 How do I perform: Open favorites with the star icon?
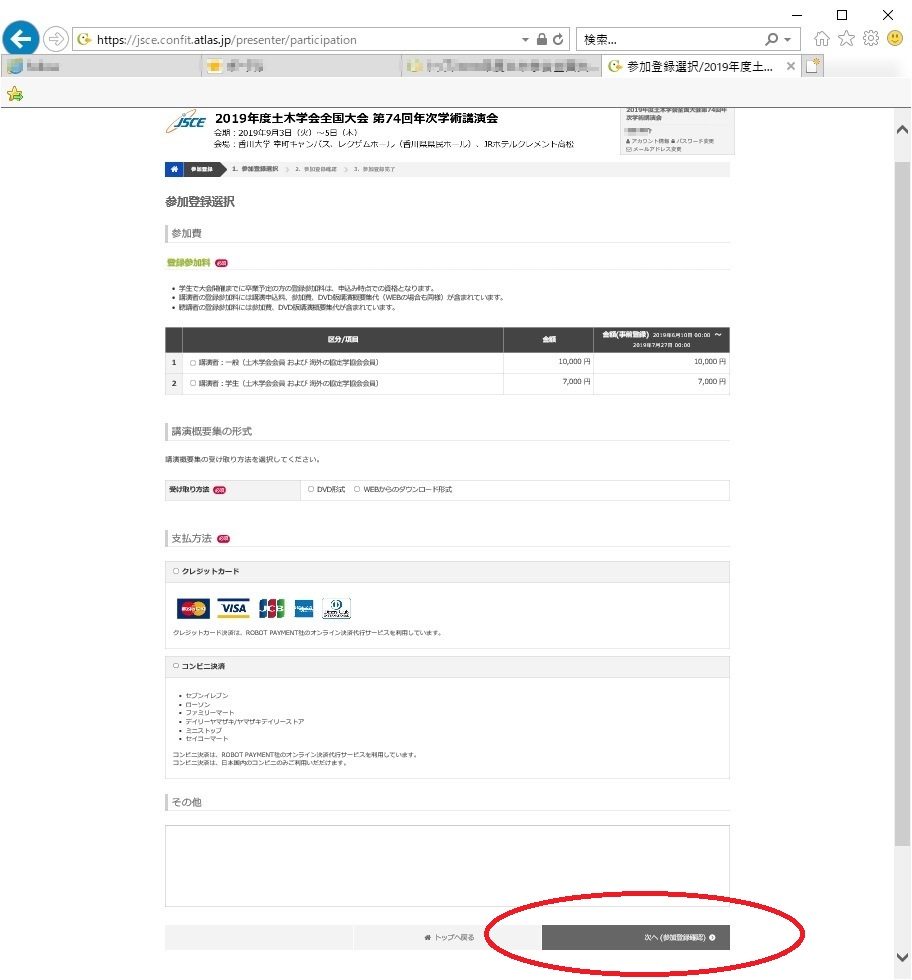pos(846,39)
